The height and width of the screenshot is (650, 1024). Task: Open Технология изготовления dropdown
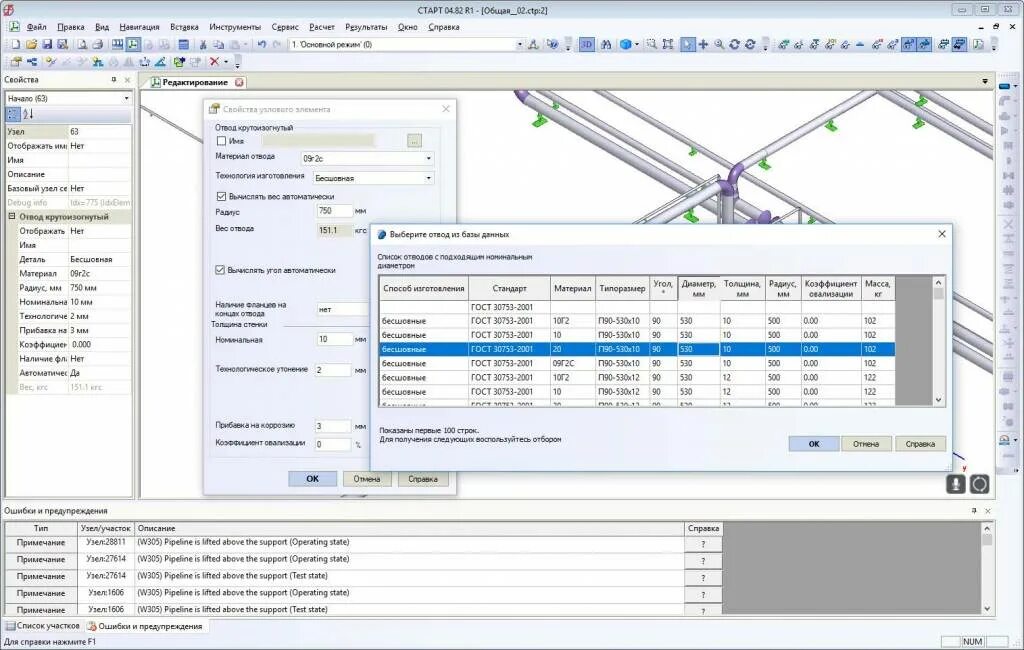[428, 178]
